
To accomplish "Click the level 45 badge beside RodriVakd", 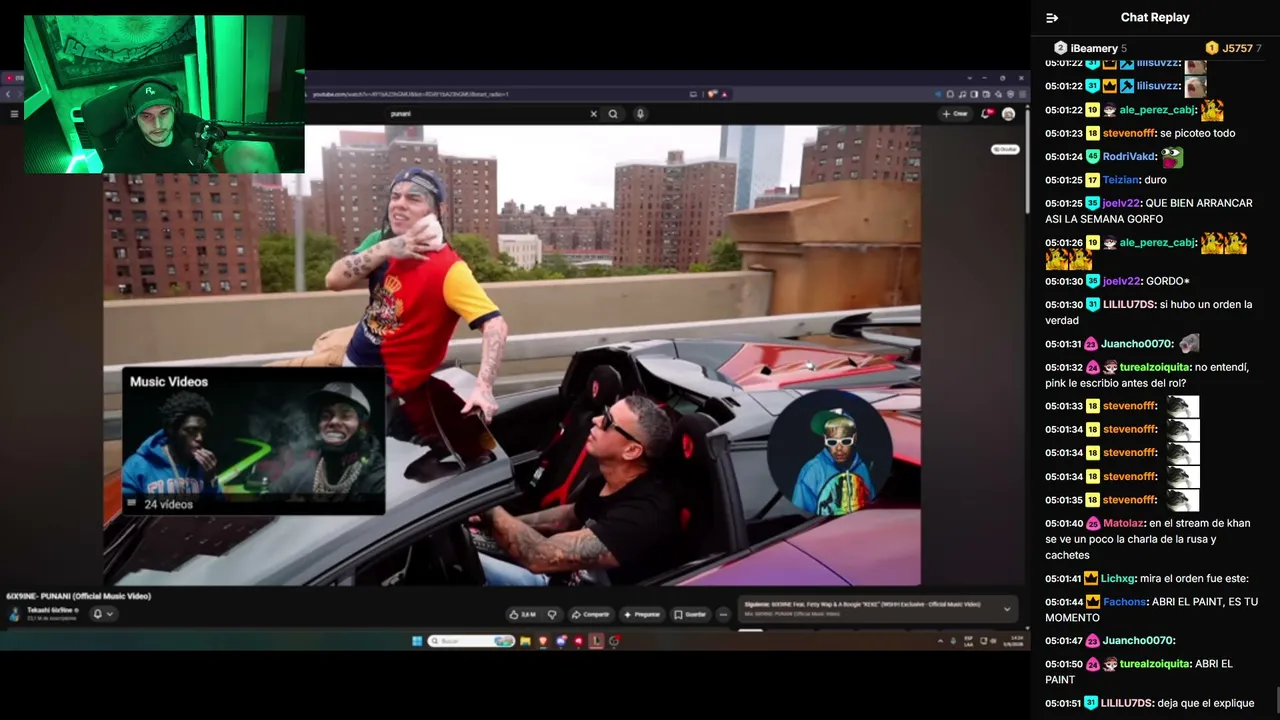I will [x=1093, y=157].
